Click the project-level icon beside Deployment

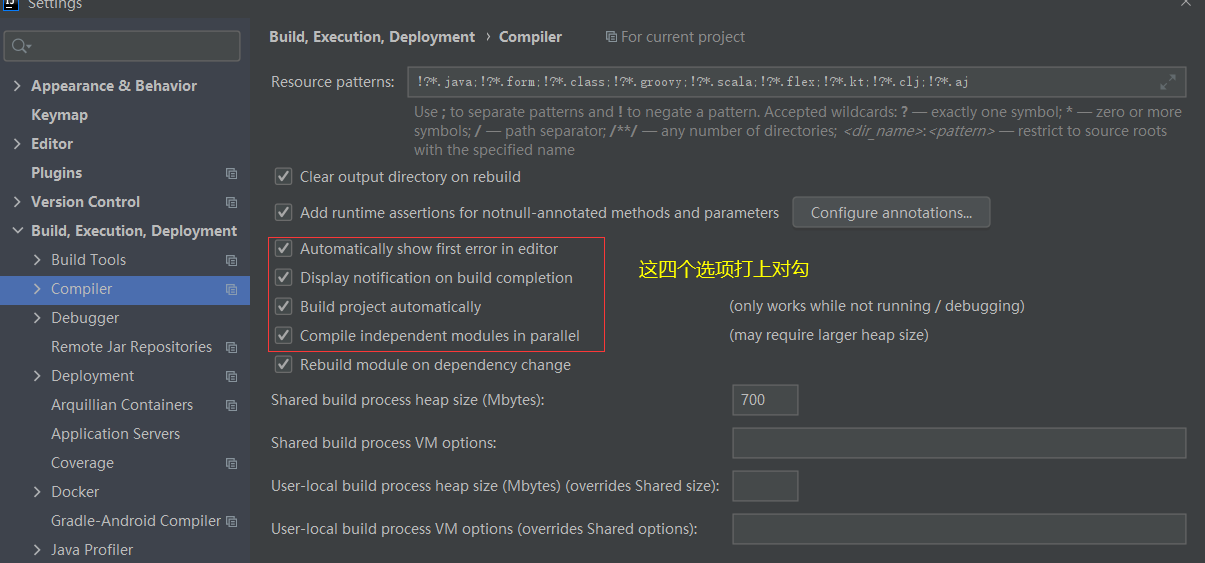tap(232, 376)
